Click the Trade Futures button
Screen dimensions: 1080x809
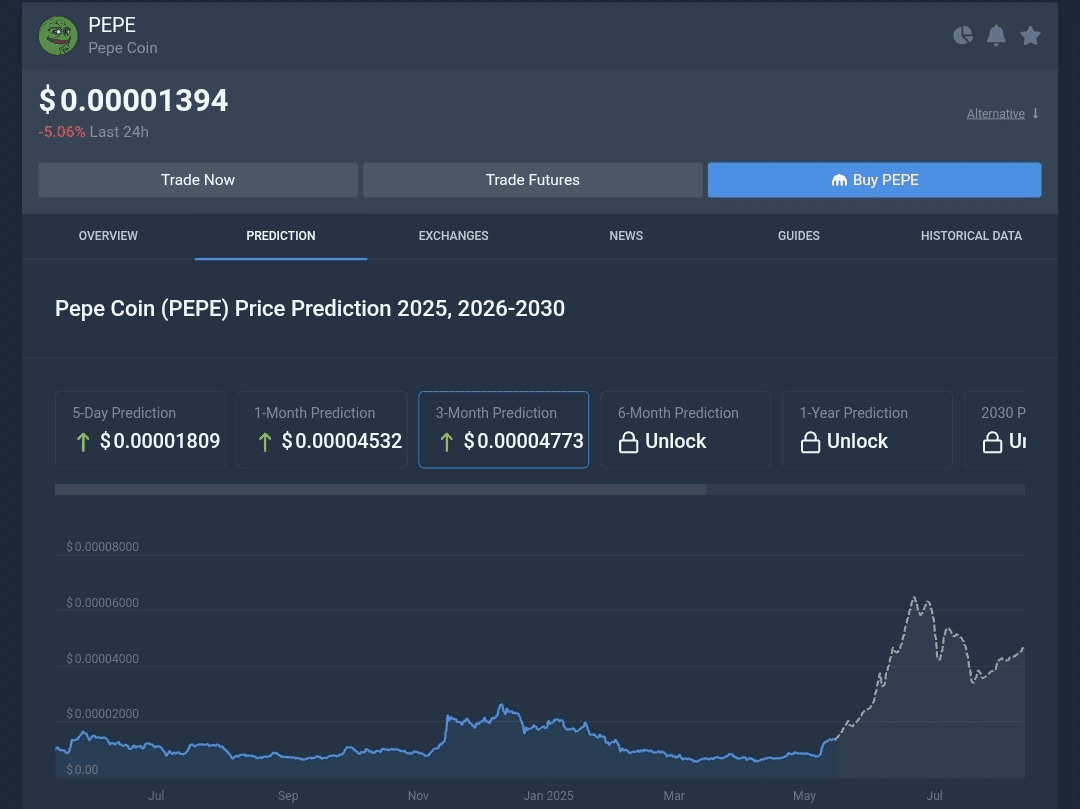coord(532,180)
